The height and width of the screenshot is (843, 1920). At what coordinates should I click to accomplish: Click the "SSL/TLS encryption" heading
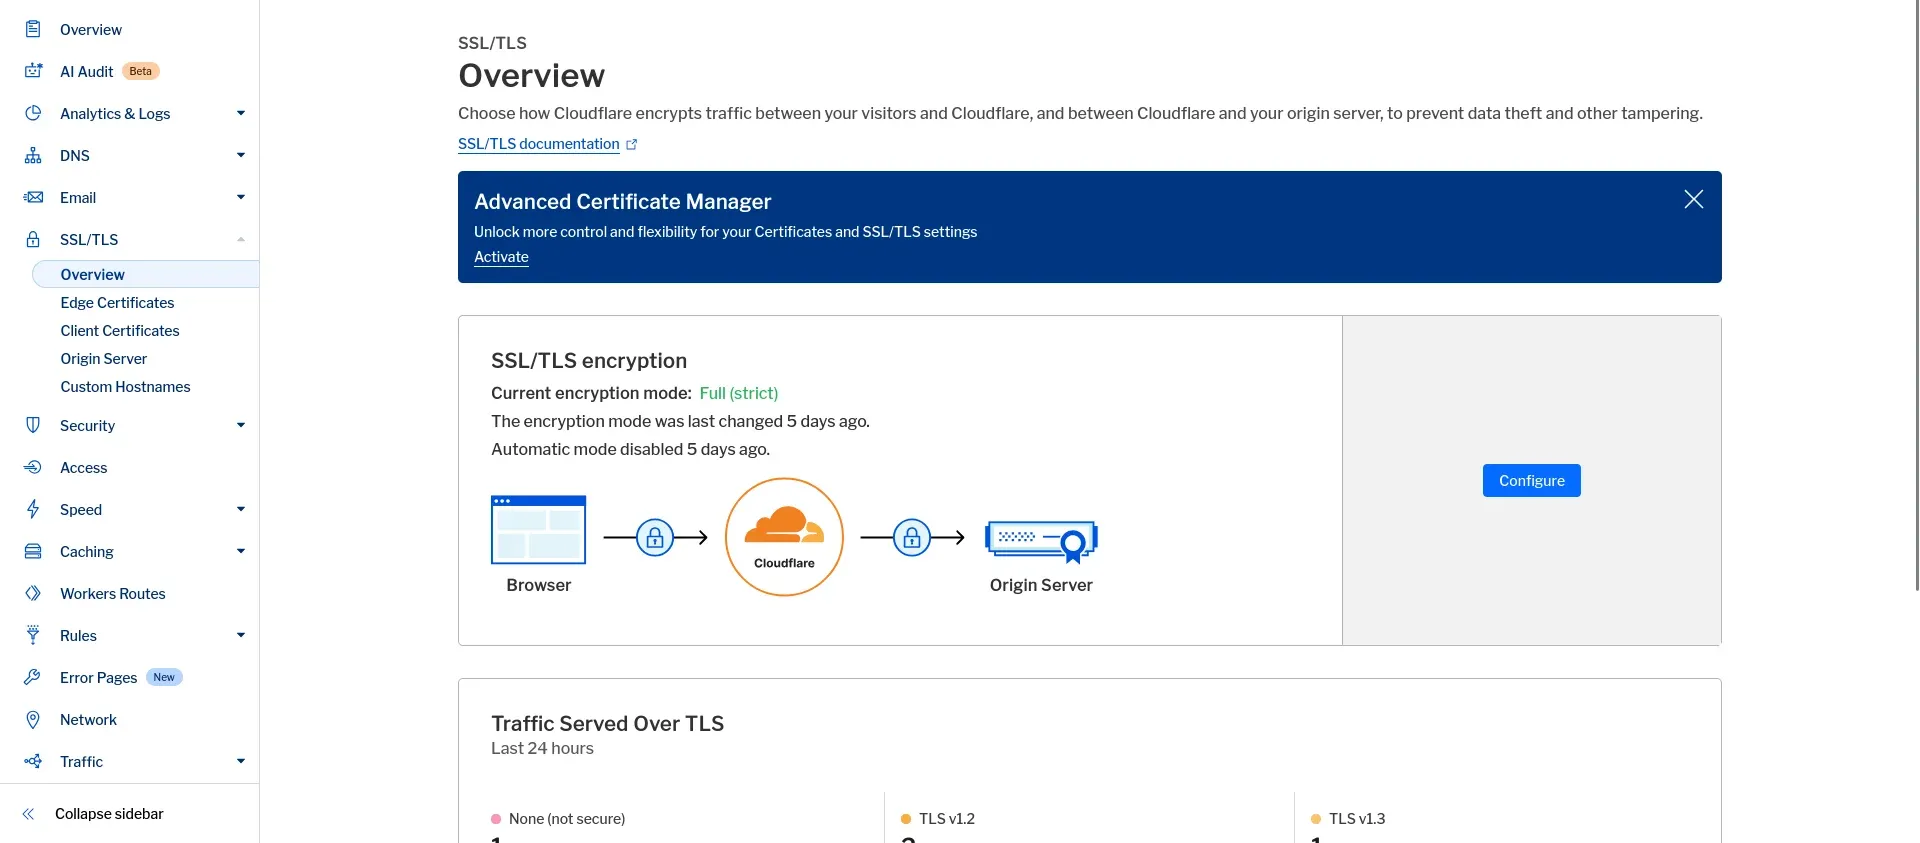point(589,360)
